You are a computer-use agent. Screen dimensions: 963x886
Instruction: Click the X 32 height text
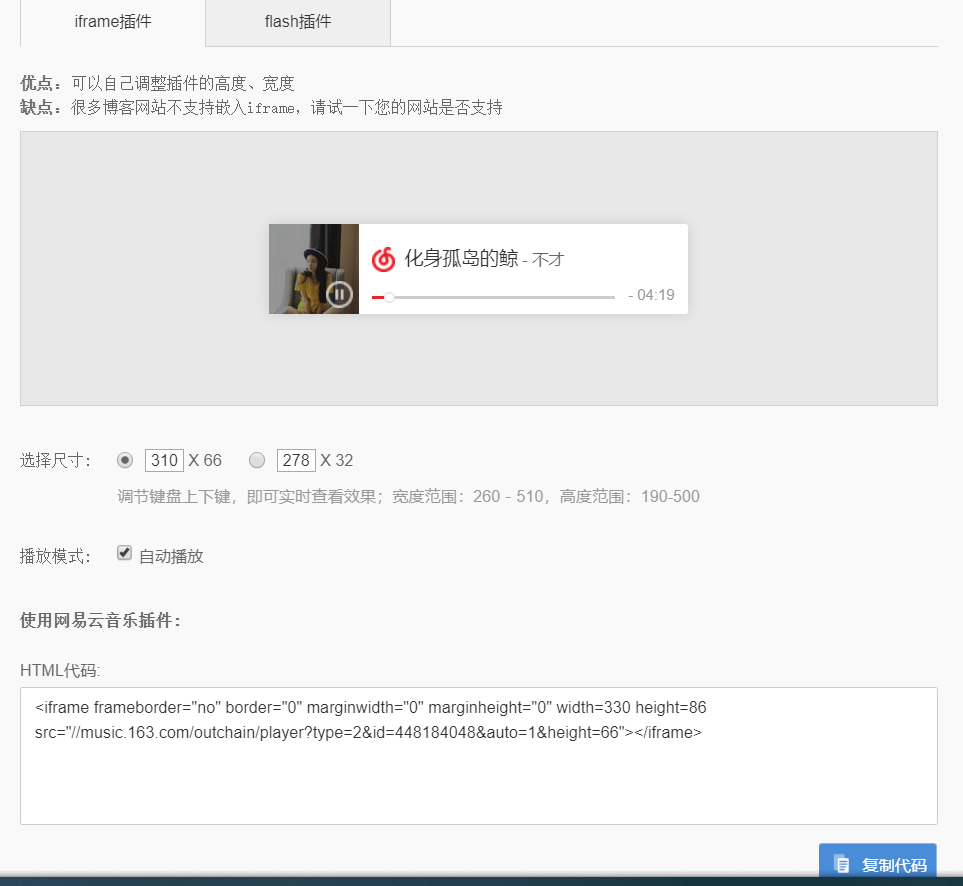click(337, 460)
